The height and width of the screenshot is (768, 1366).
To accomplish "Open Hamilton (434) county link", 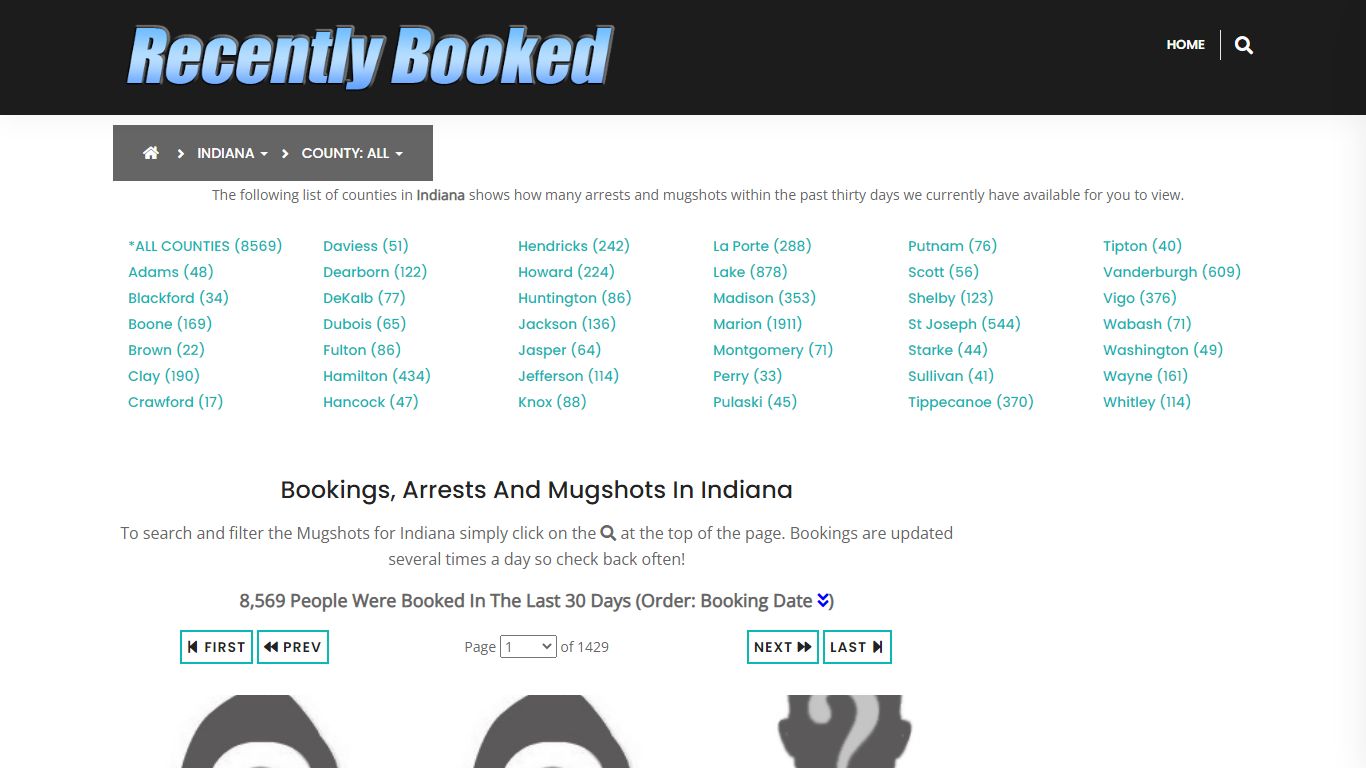I will pyautogui.click(x=377, y=376).
